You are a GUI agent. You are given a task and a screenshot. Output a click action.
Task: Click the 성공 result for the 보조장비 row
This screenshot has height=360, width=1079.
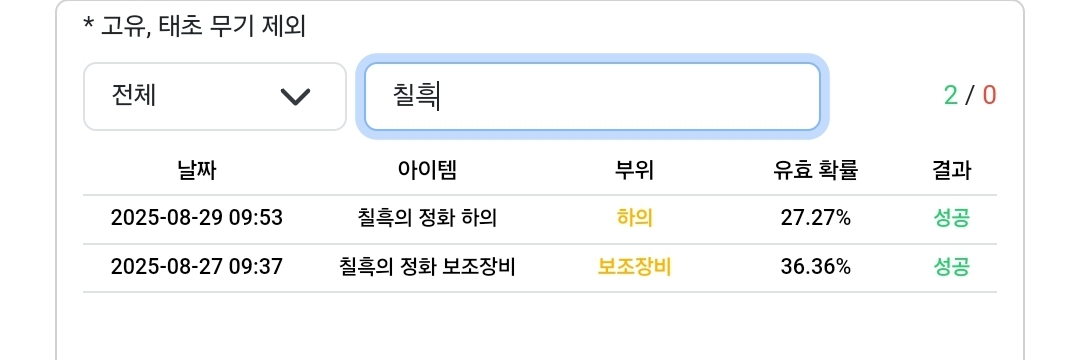(x=952, y=267)
